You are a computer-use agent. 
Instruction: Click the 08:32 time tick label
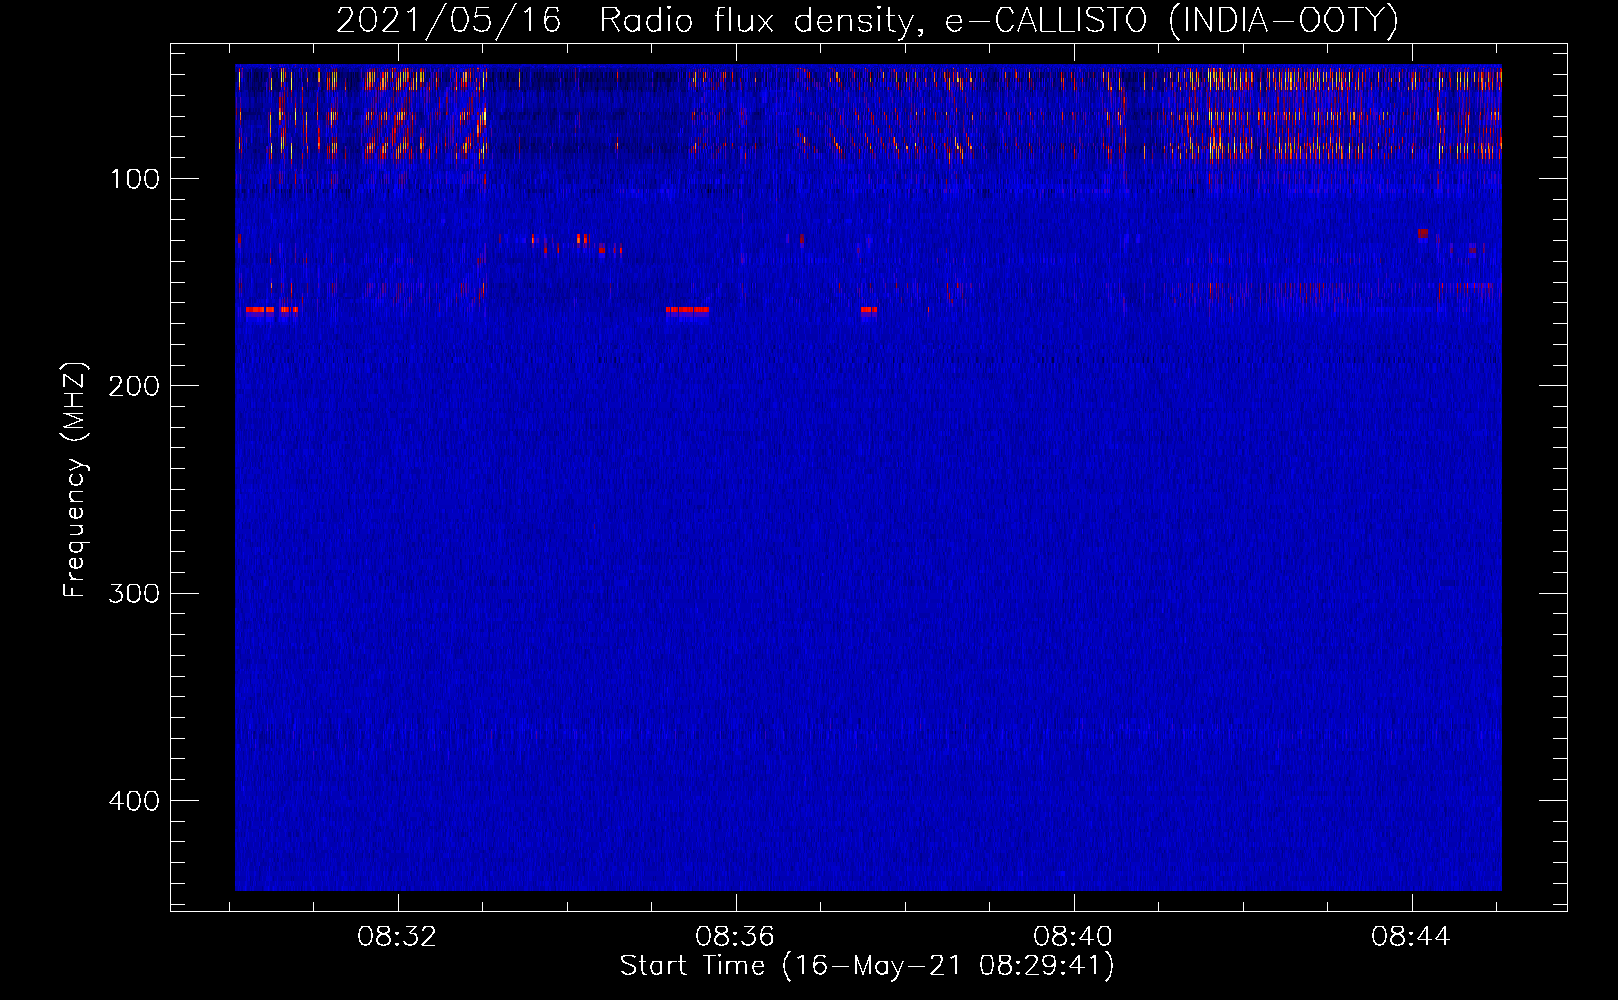pyautogui.click(x=398, y=937)
